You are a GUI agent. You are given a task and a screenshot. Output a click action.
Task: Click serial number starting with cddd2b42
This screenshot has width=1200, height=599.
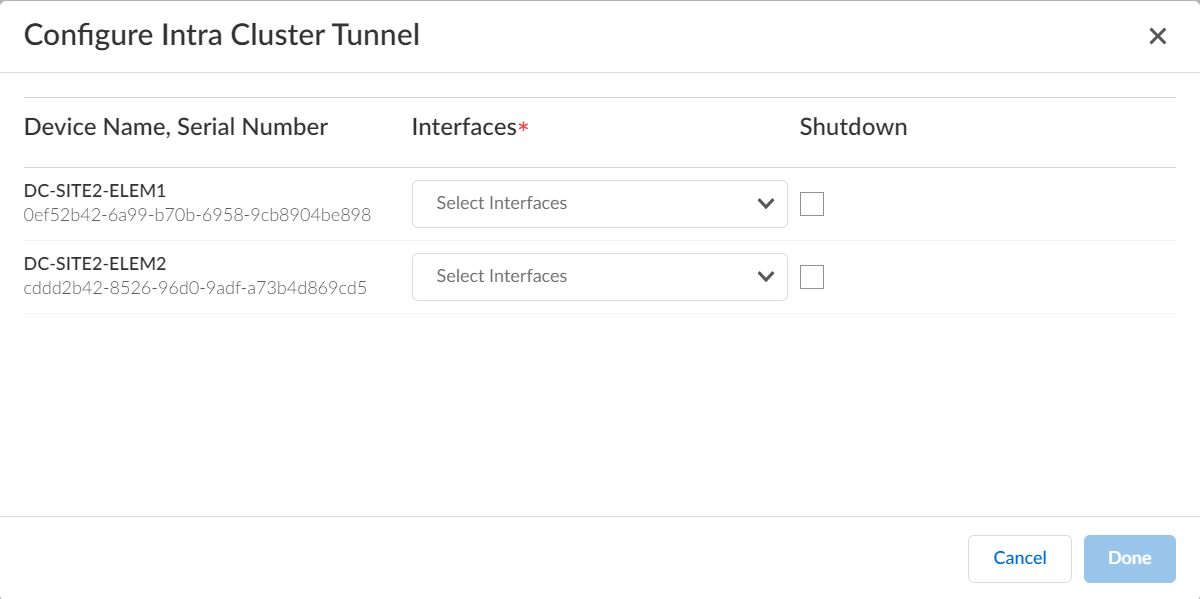[x=195, y=288]
